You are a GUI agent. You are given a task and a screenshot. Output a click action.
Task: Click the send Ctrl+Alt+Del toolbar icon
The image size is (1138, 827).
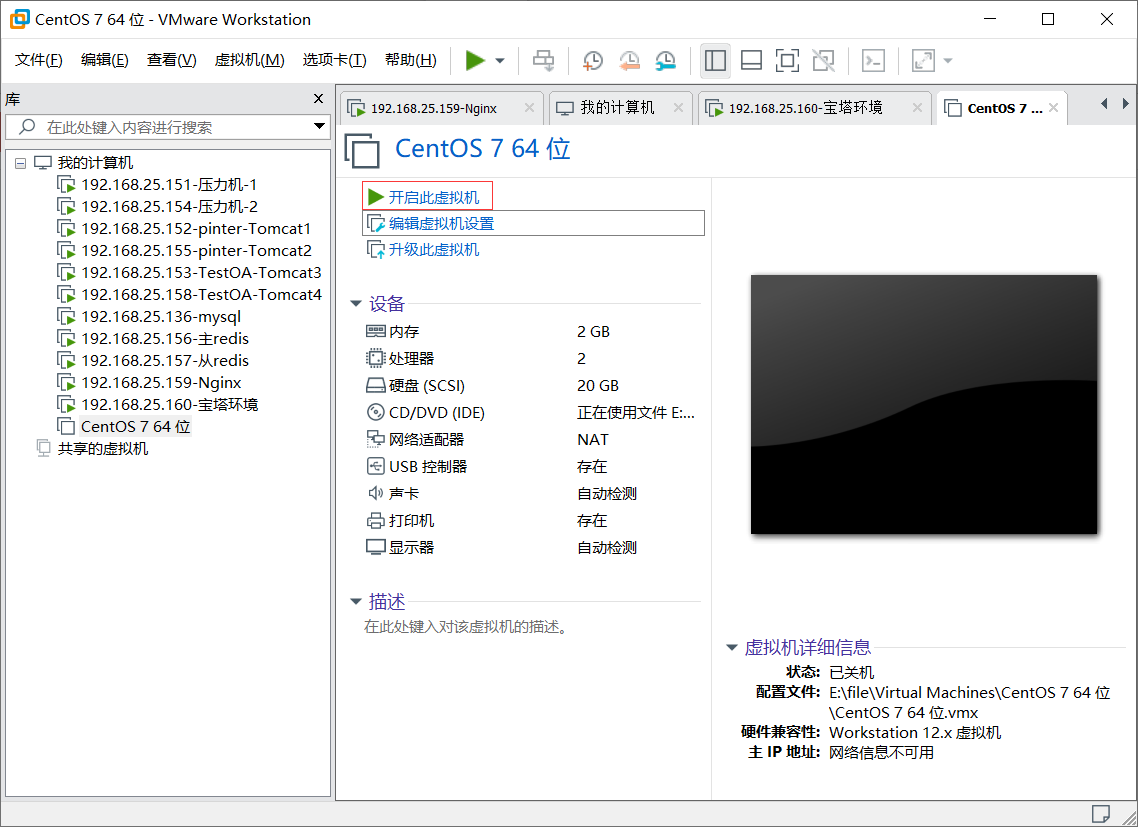[x=544, y=60]
